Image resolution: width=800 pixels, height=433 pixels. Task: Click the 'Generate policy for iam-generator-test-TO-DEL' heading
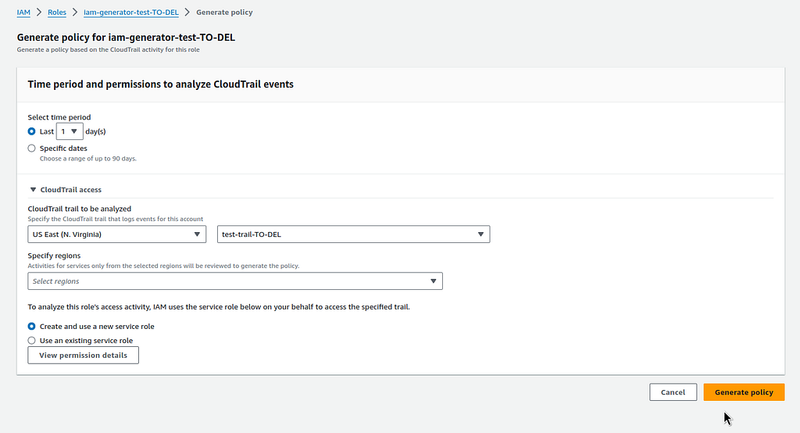pos(126,37)
